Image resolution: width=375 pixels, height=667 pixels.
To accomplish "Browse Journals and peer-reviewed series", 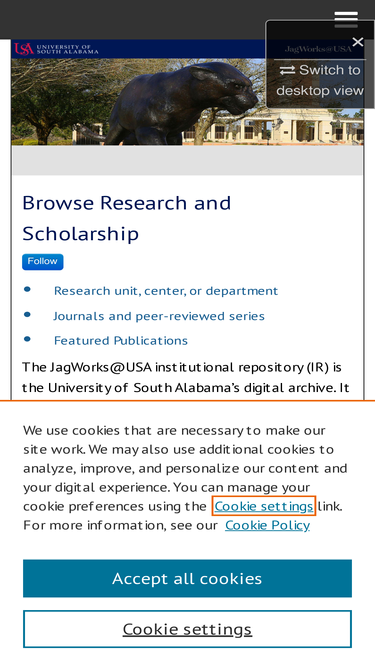I will tap(159, 316).
